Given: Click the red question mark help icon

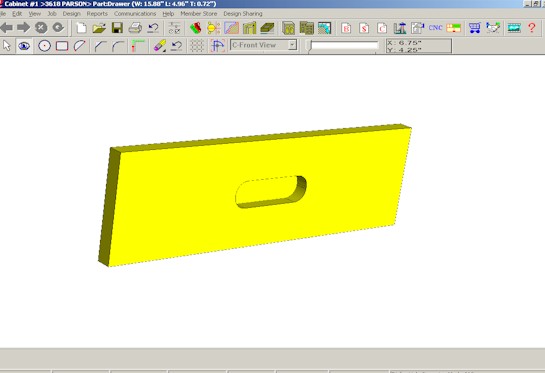Looking at the screenshot, I should click(532, 28).
